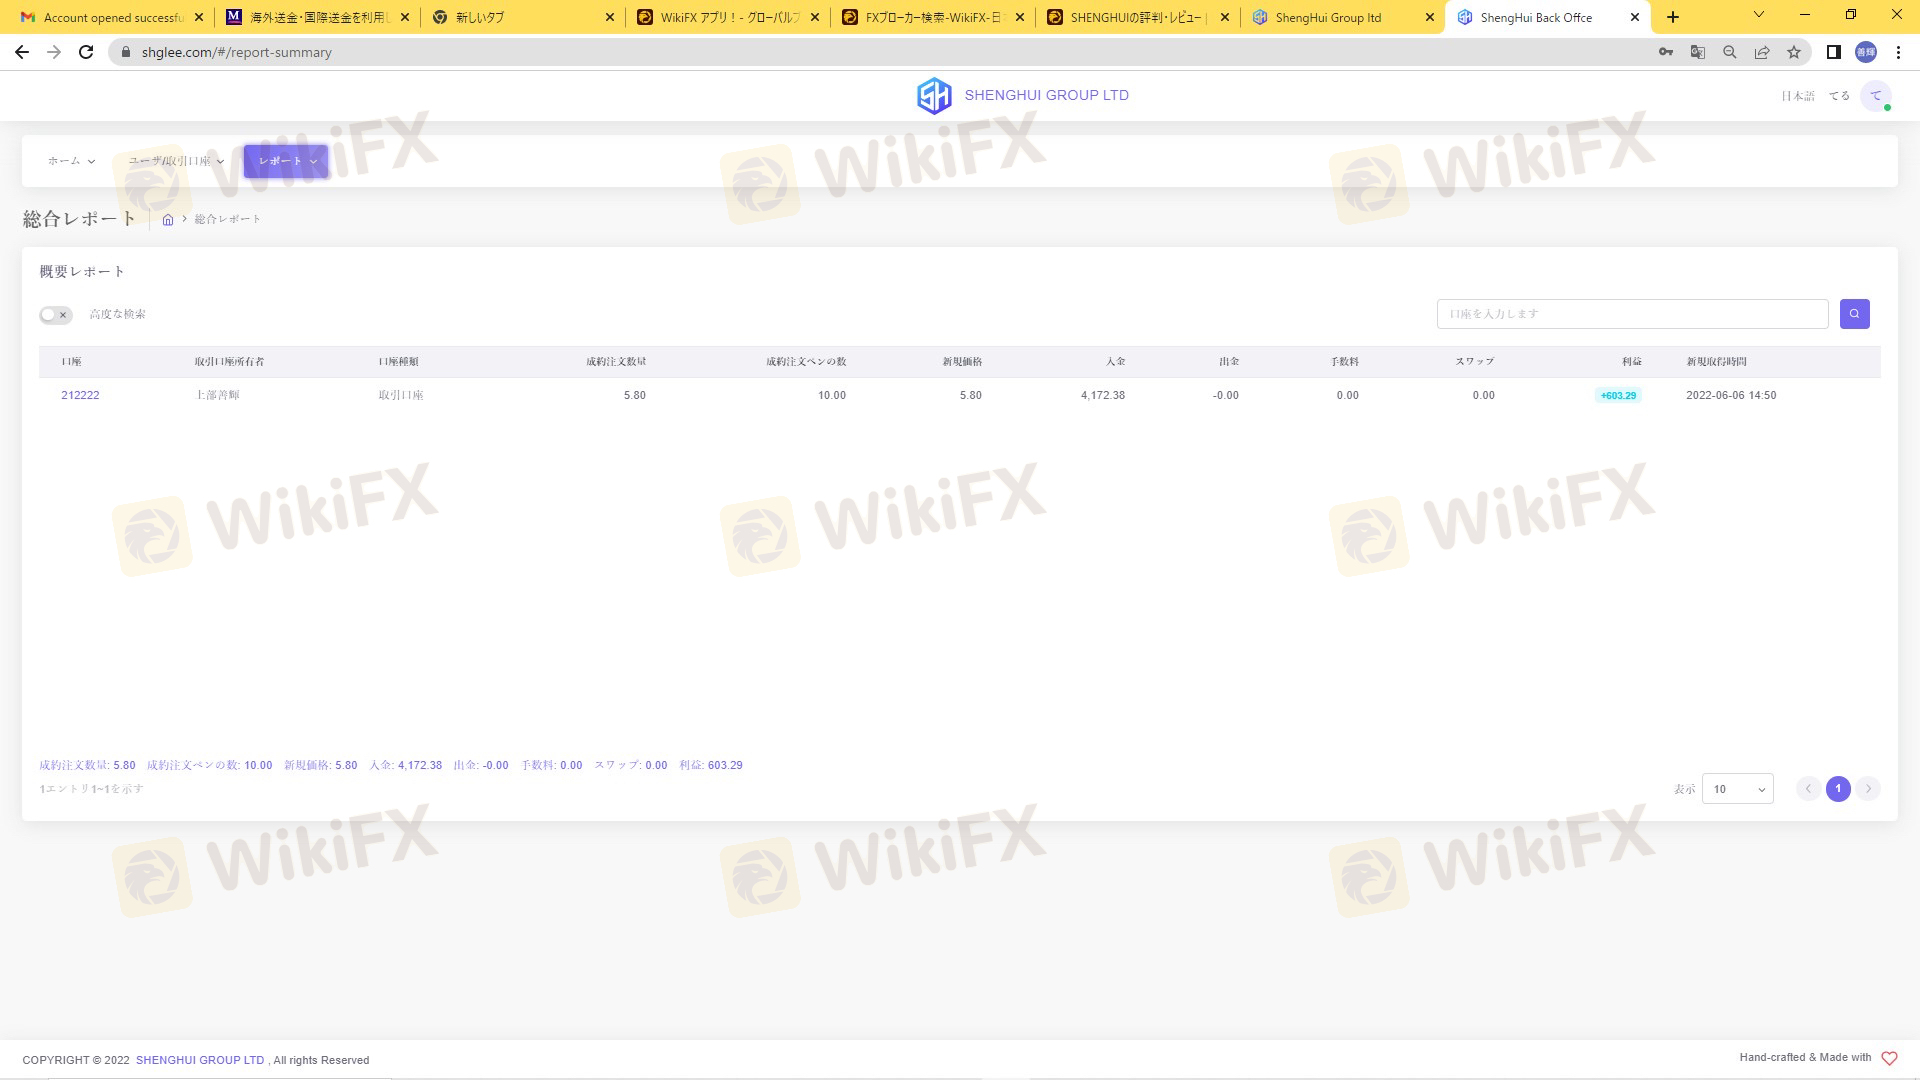The width and height of the screenshot is (1920, 1080).
Task: Click the purple search icon button
Action: (x=1854, y=314)
